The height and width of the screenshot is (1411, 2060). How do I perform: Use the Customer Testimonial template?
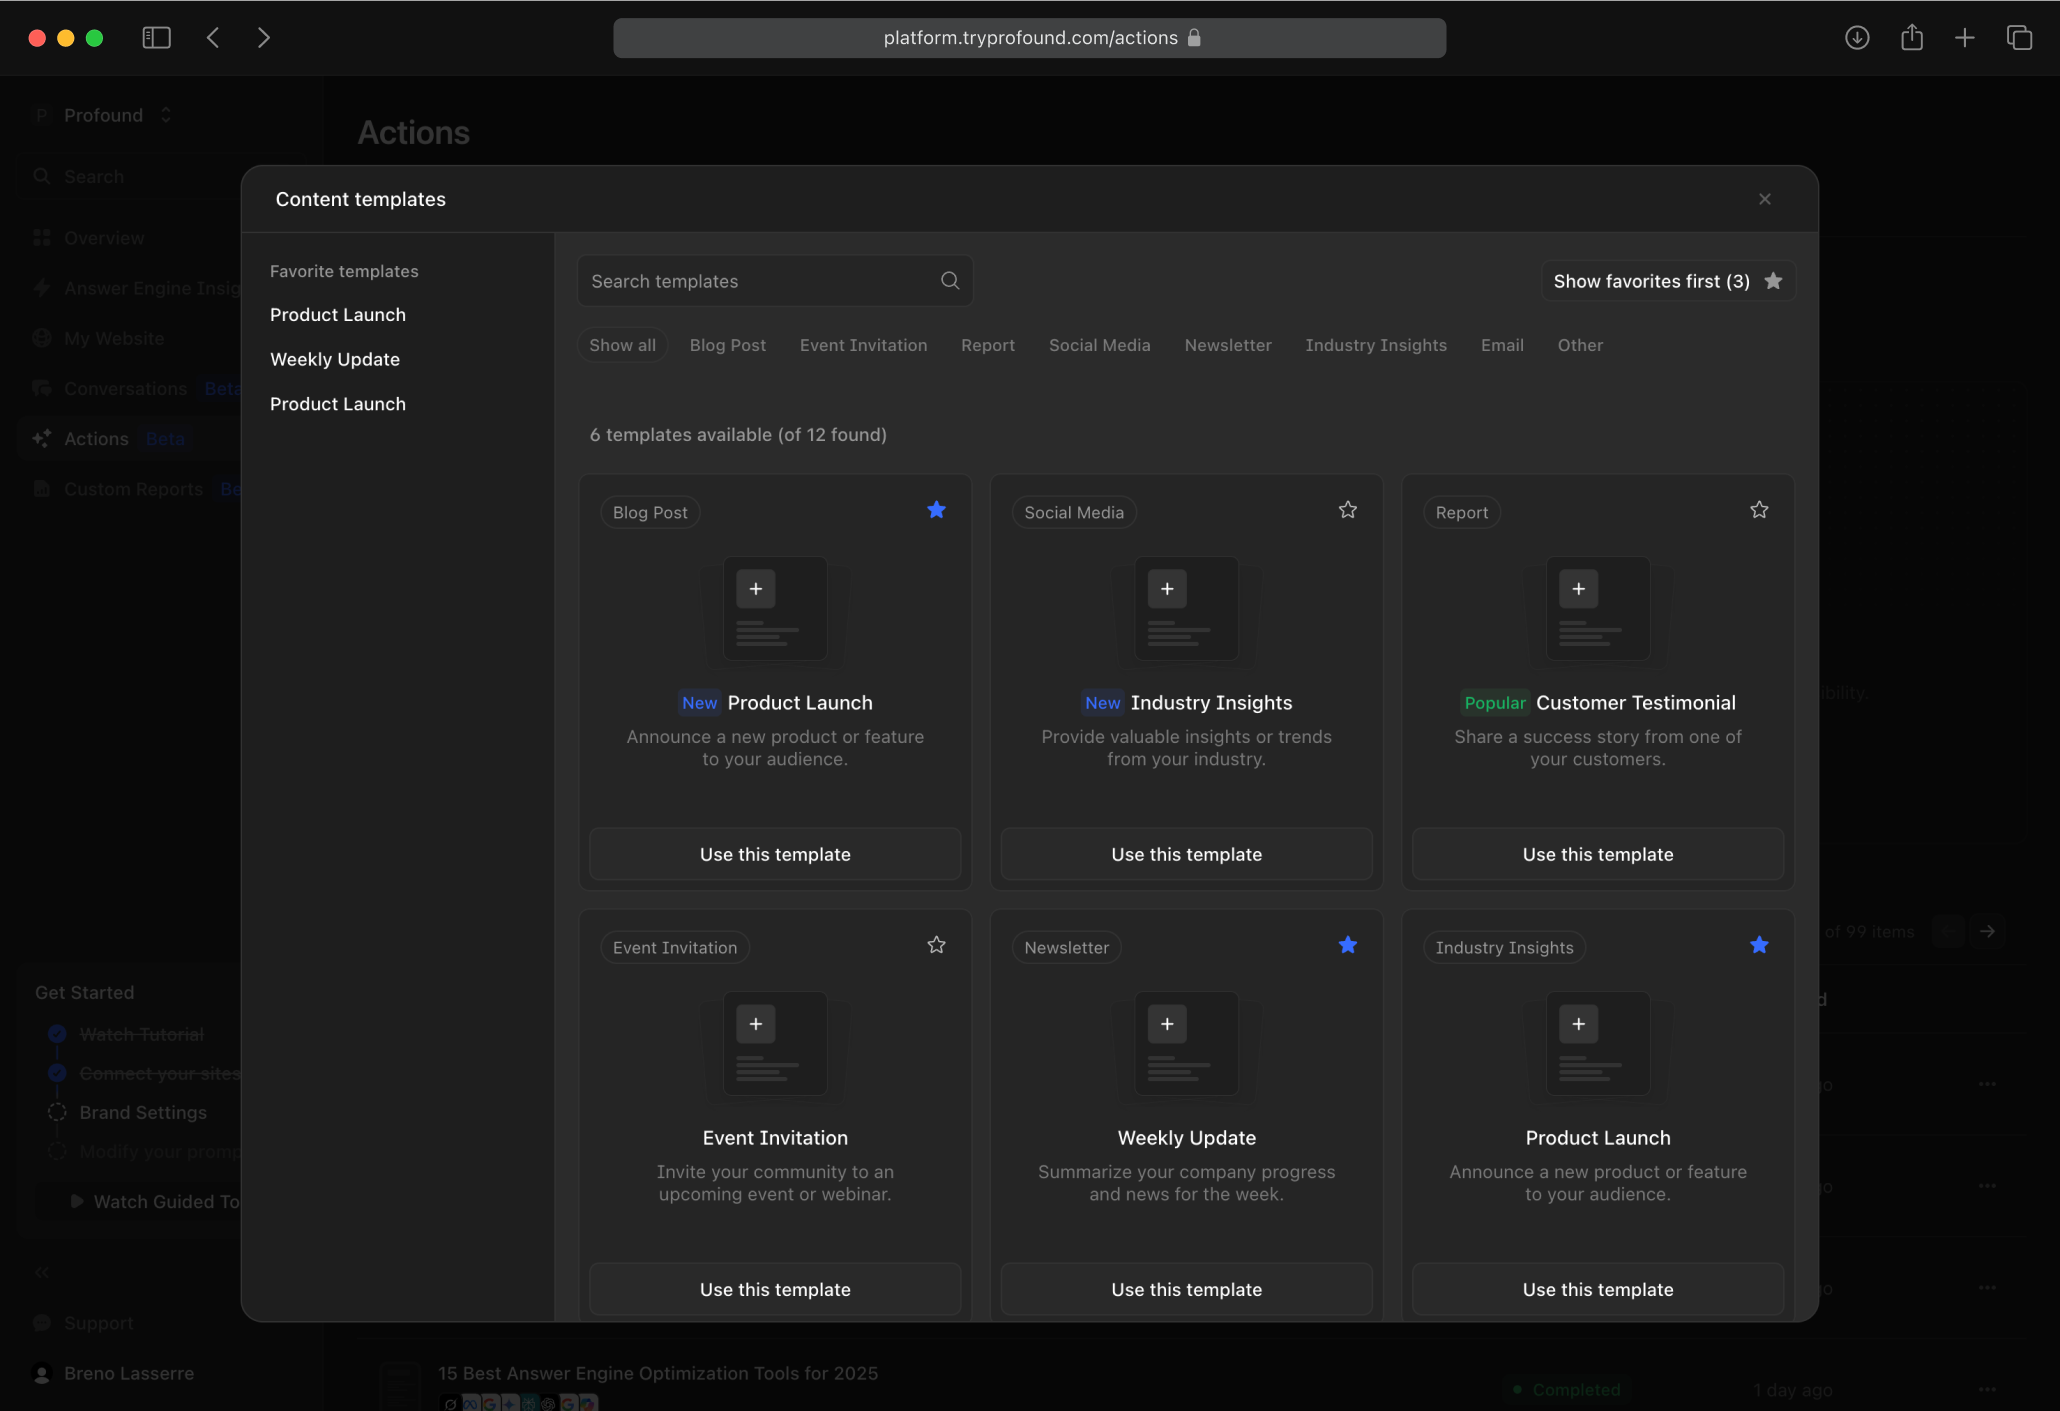point(1597,854)
